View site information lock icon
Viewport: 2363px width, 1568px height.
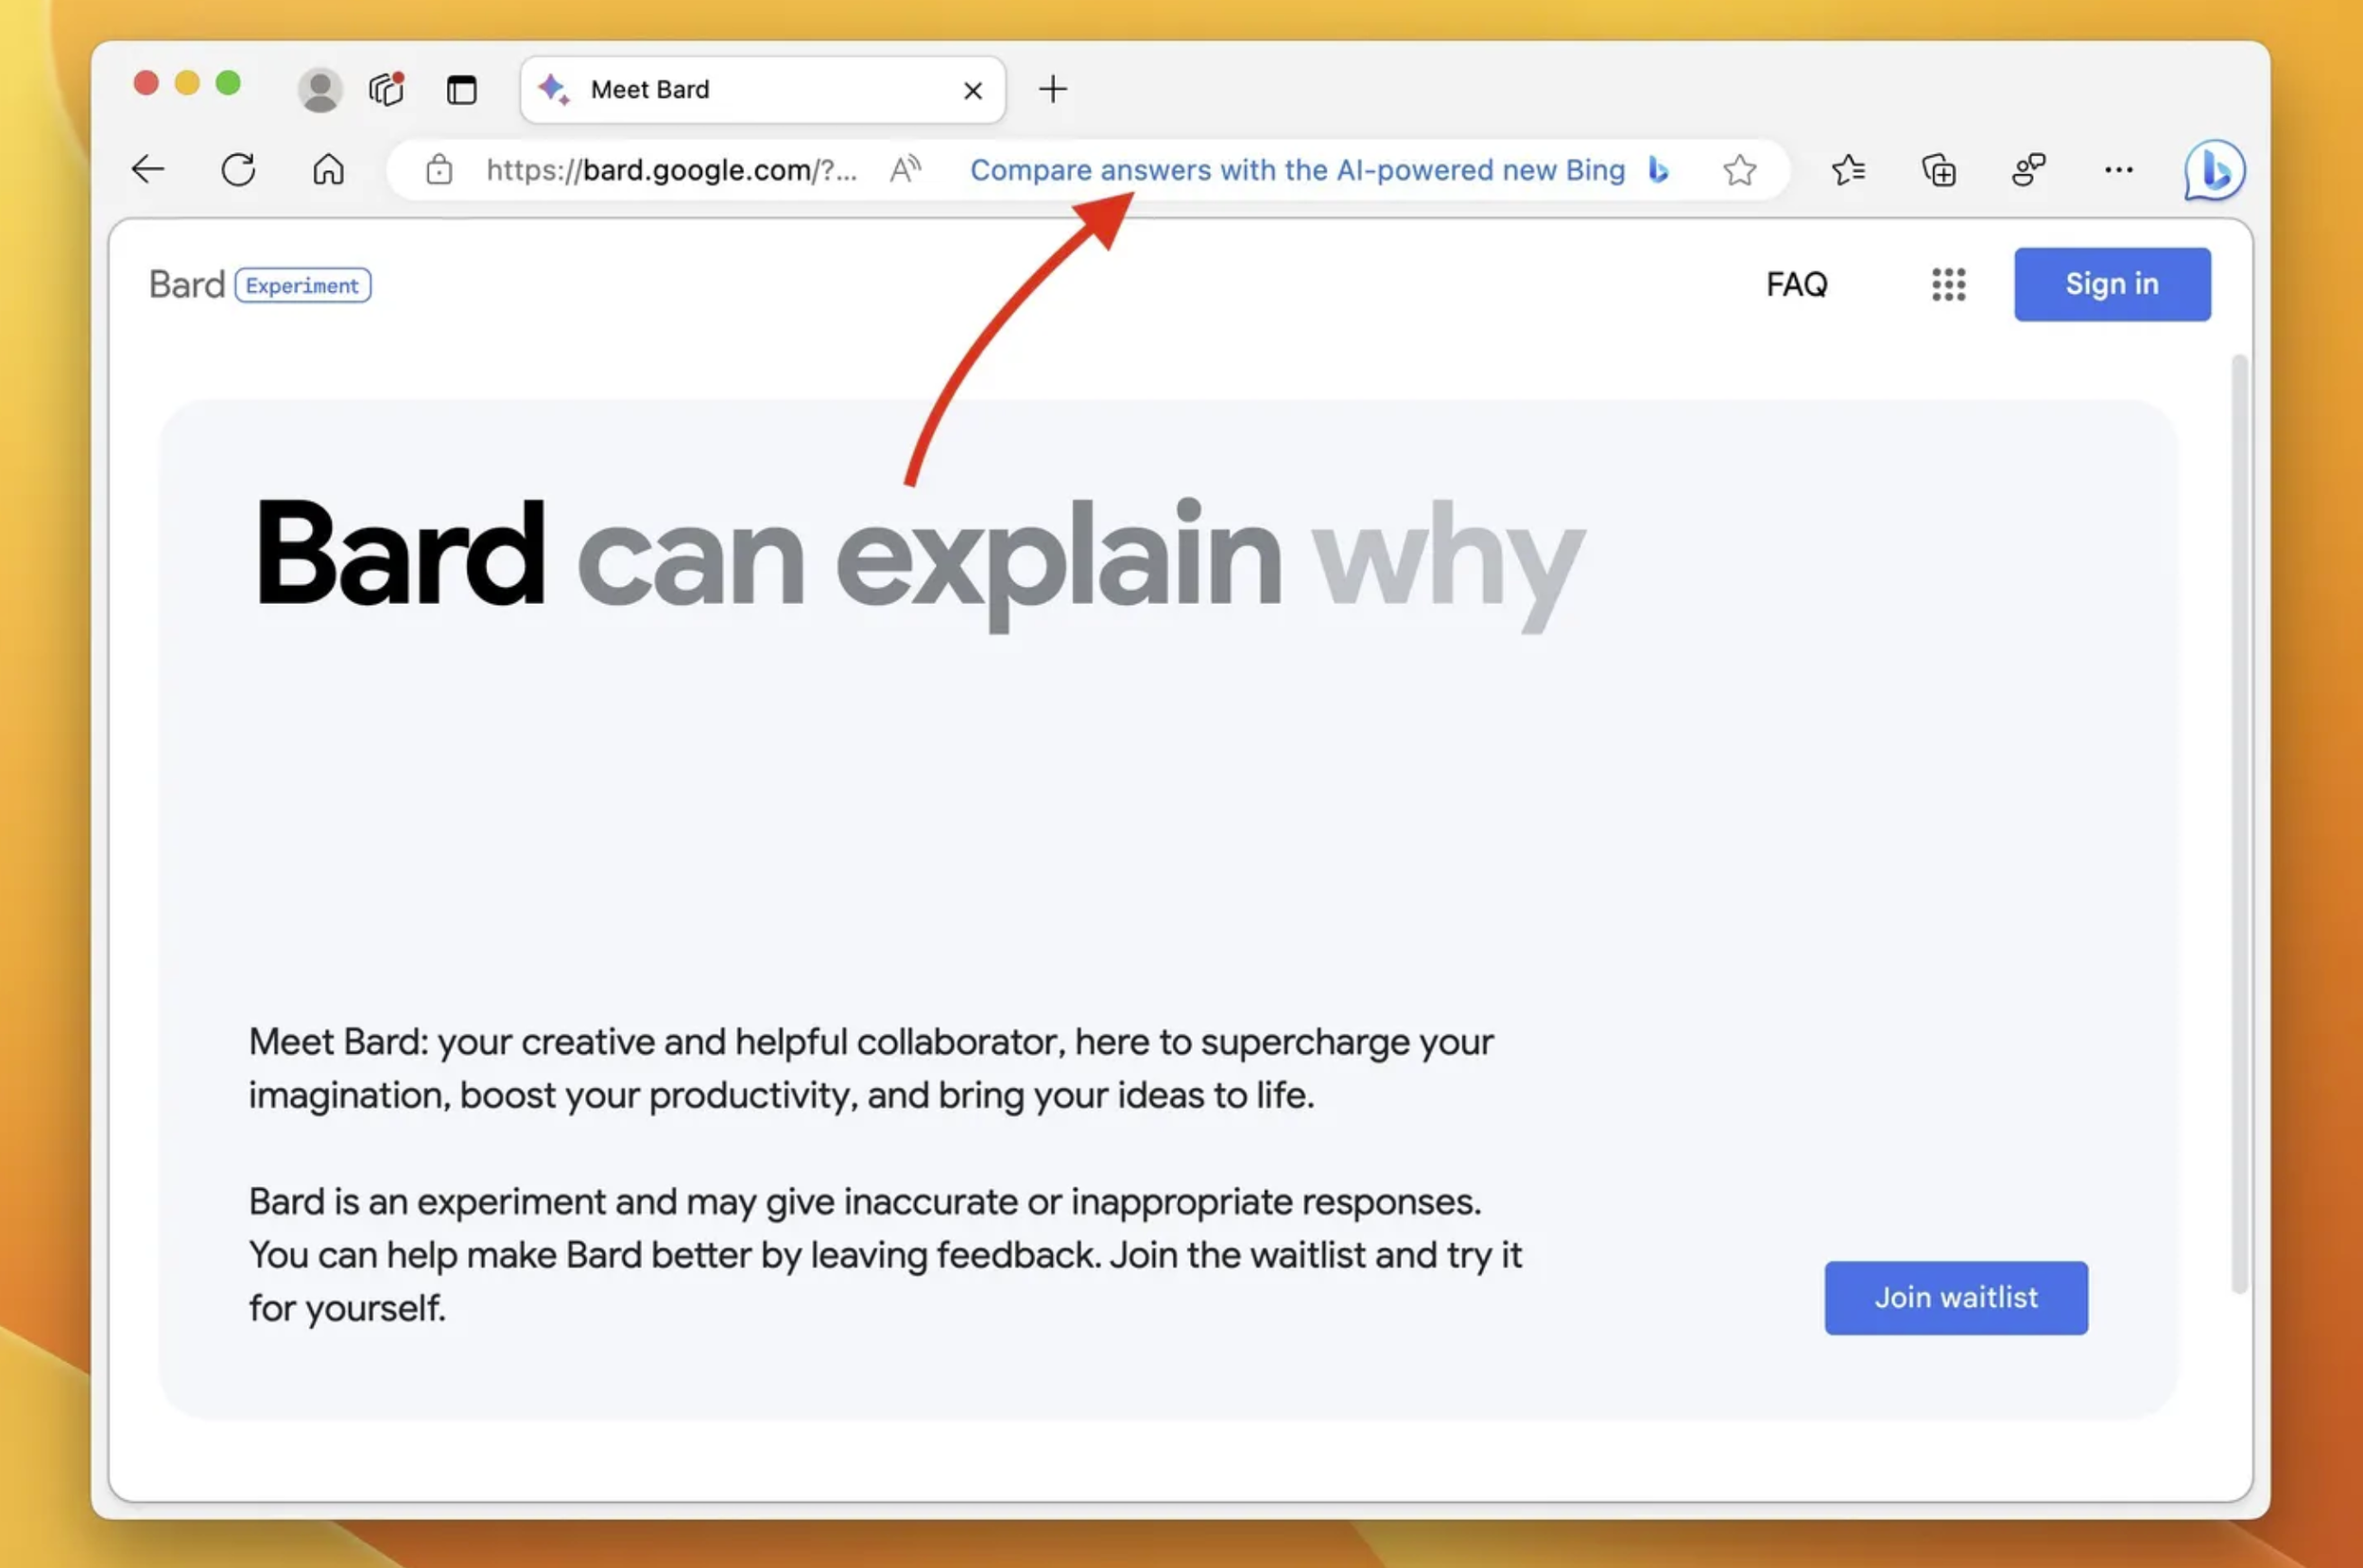(x=439, y=170)
